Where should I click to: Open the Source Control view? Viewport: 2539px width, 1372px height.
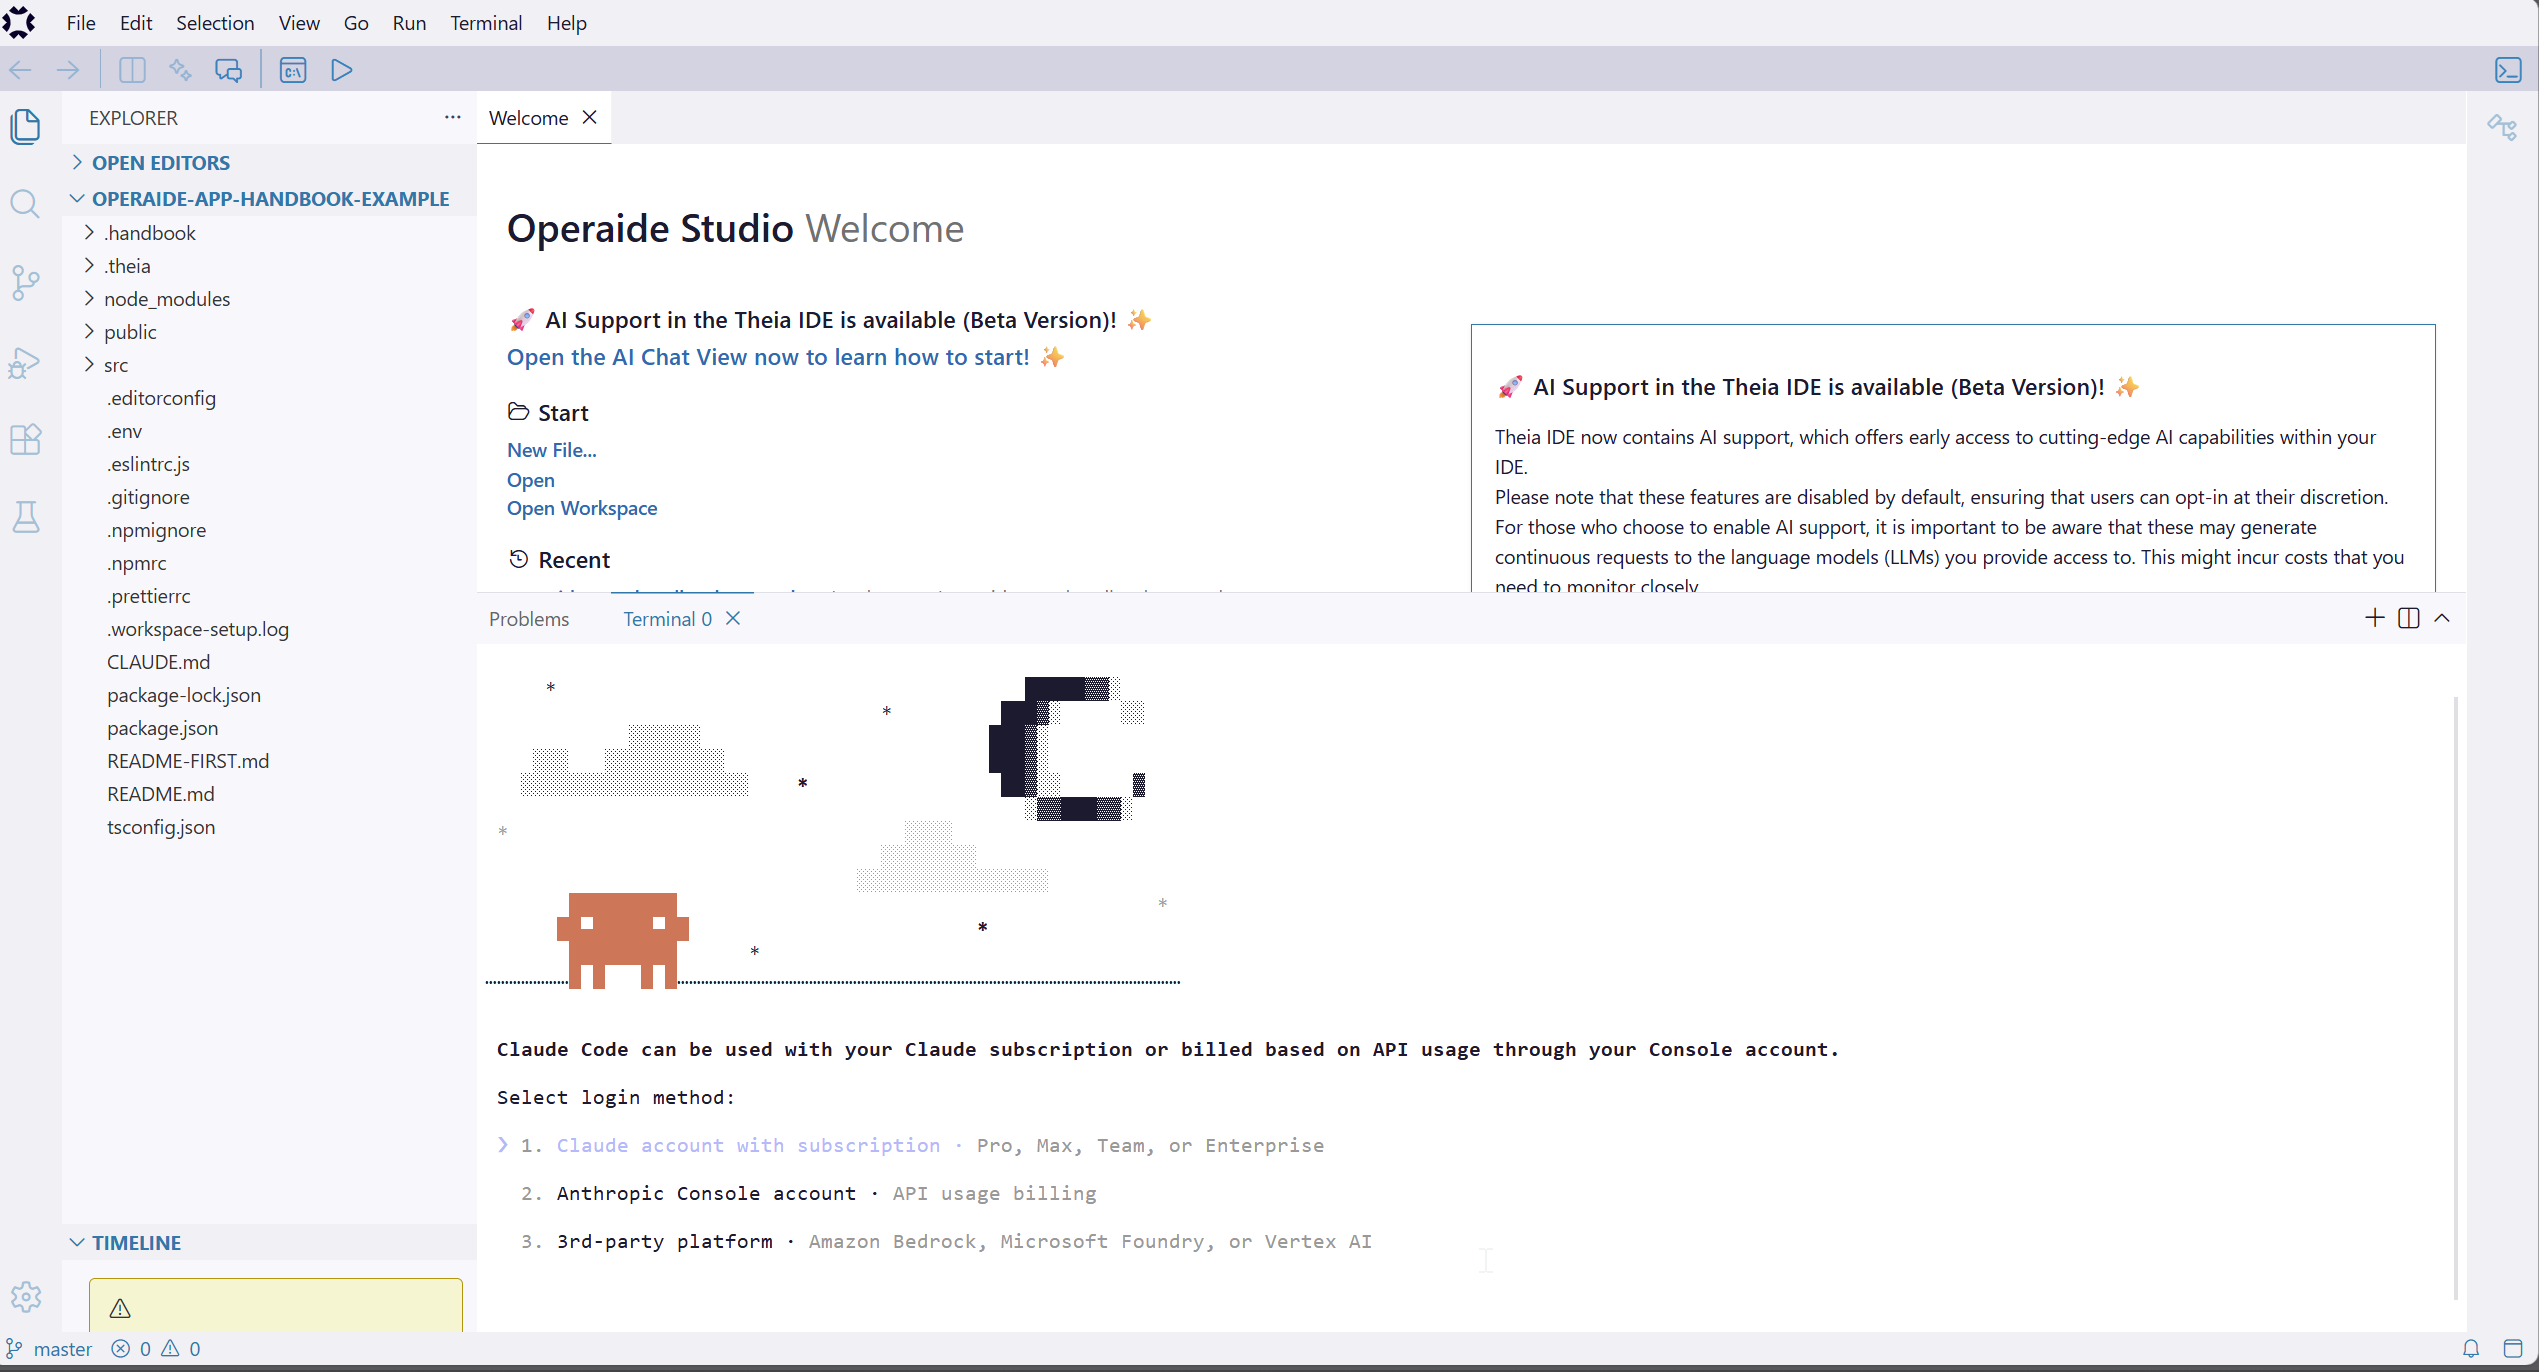[x=26, y=283]
